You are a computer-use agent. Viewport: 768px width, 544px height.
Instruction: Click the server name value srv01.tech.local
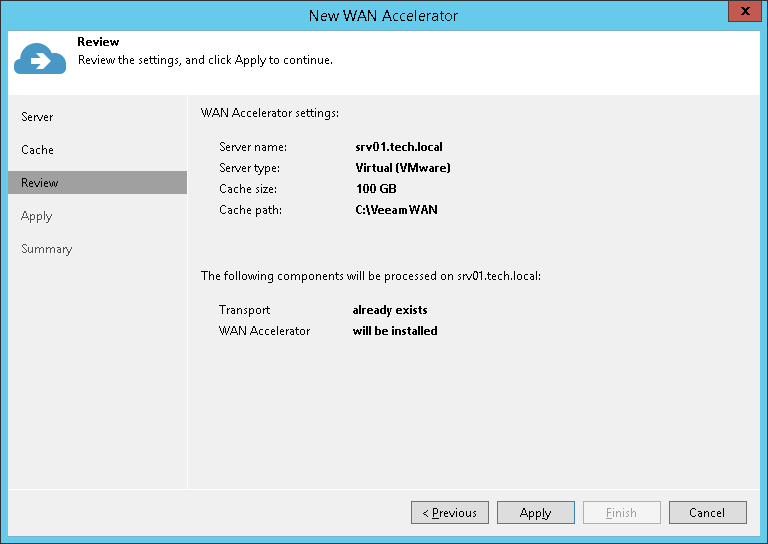(398, 147)
